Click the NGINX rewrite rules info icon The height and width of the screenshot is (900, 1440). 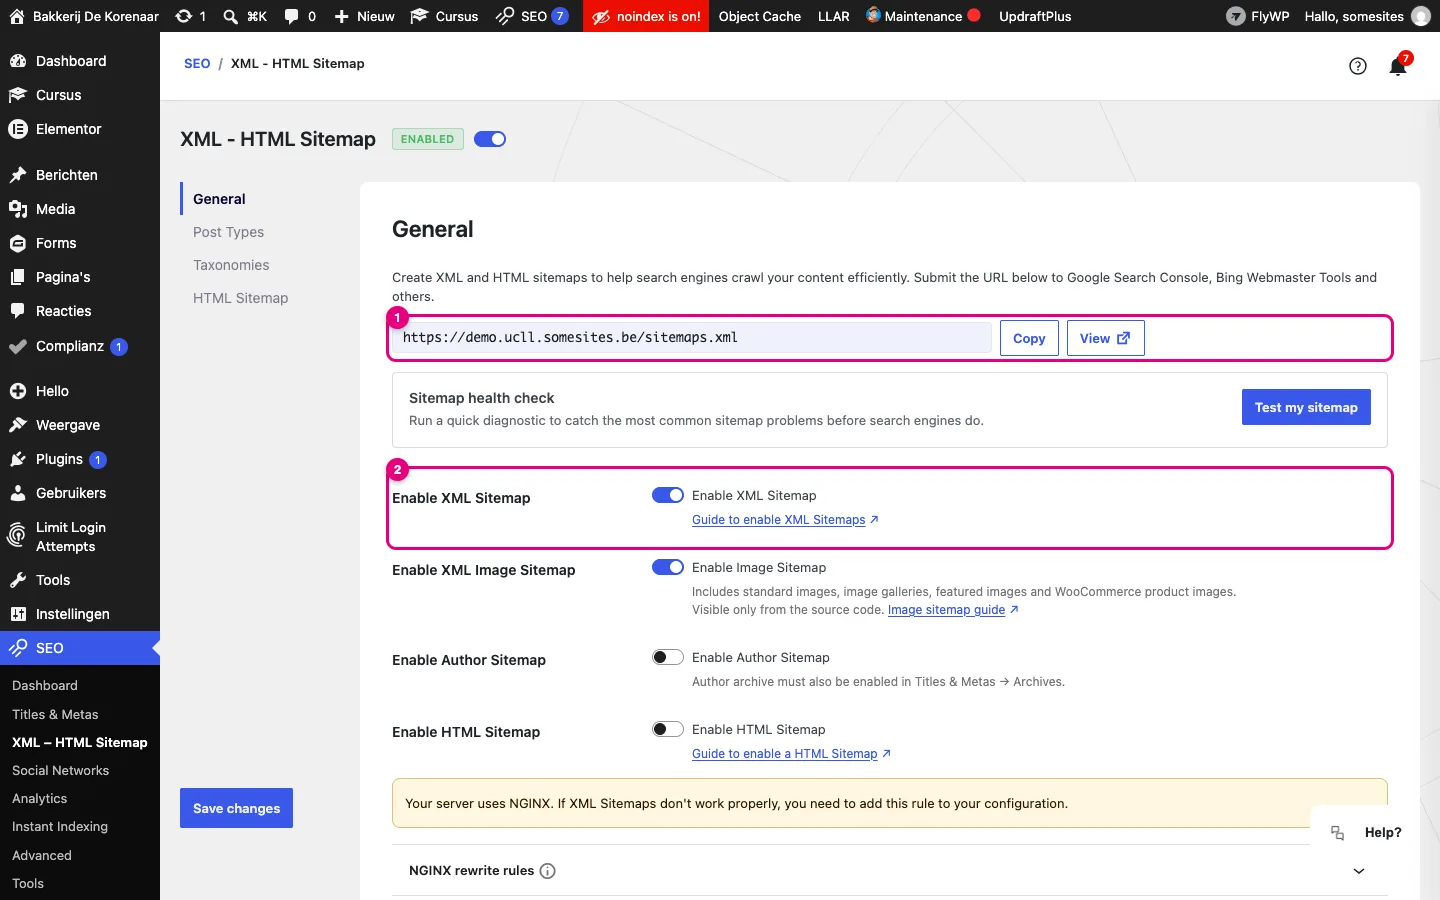coord(548,871)
